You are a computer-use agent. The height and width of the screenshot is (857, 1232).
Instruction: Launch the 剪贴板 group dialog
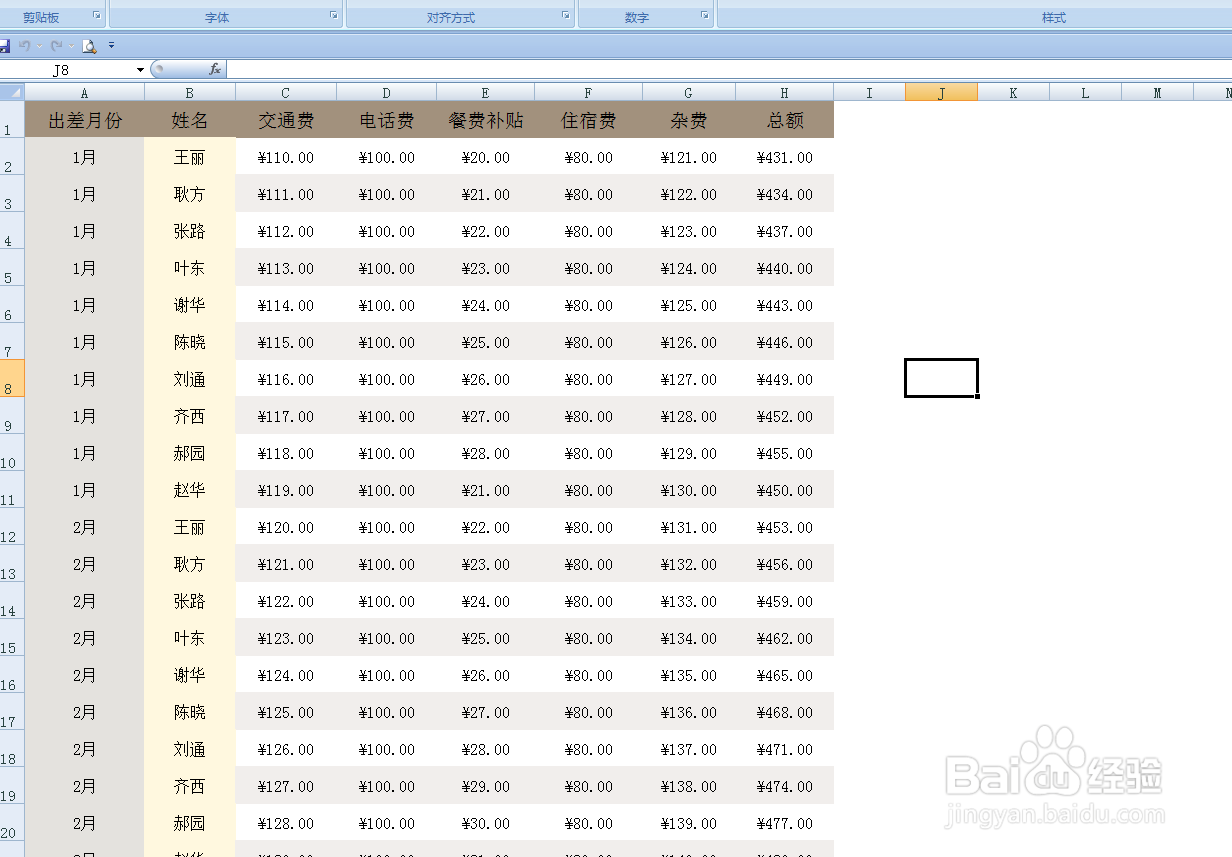pyautogui.click(x=96, y=15)
